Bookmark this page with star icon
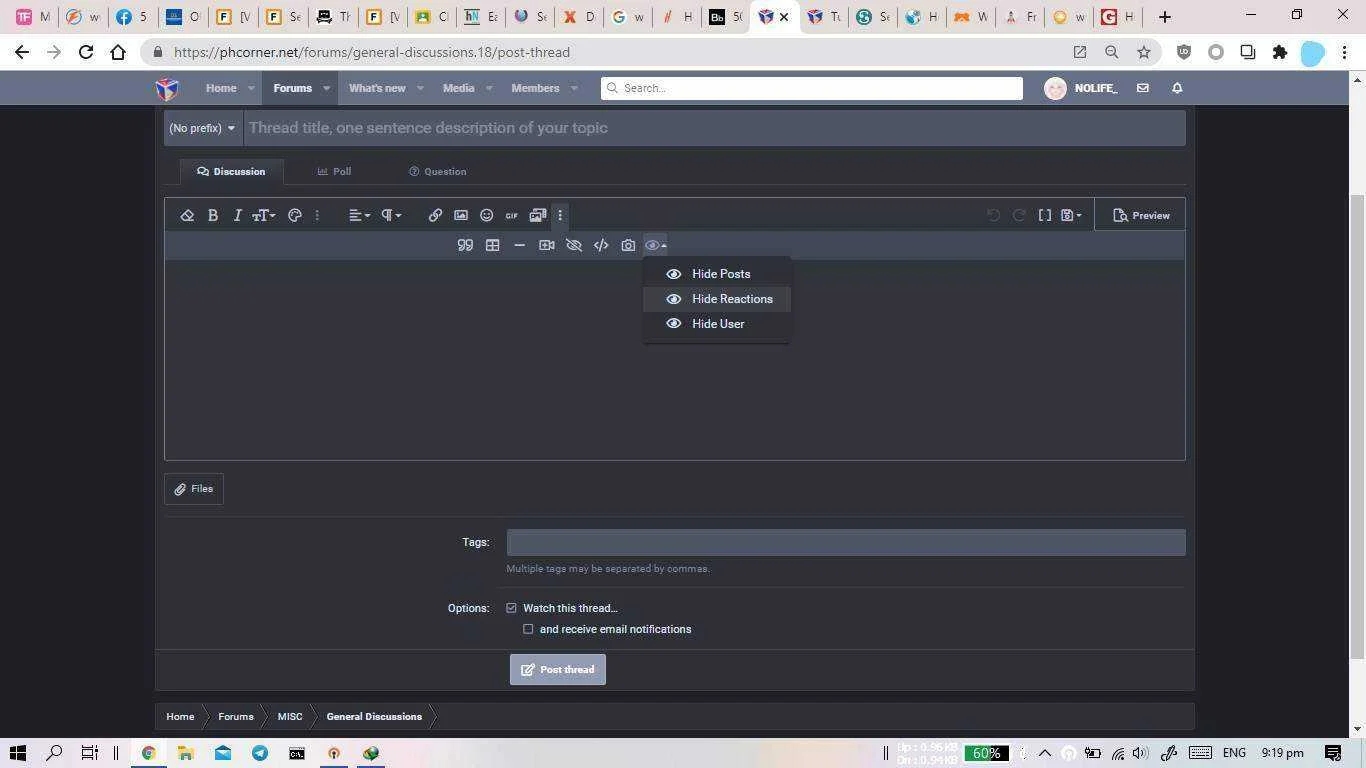Screen dimensions: 1366x768 click(x=1143, y=52)
